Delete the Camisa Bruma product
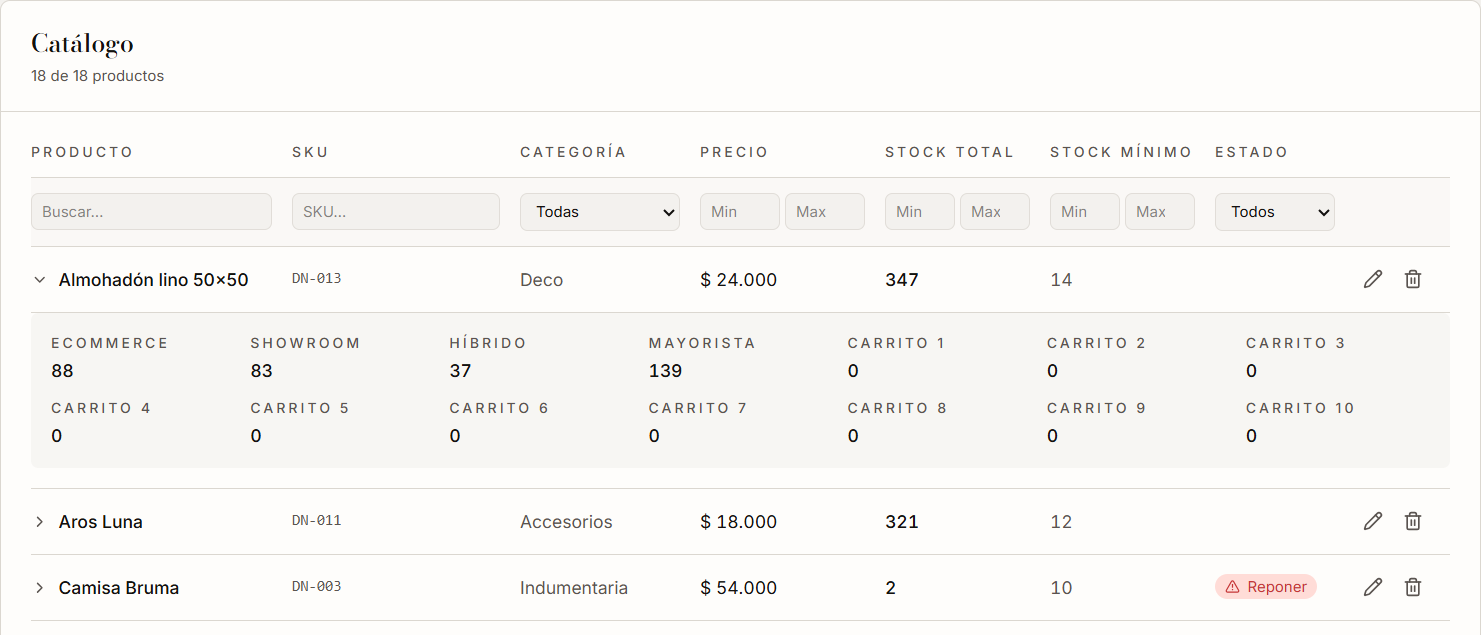The height and width of the screenshot is (635, 1481). pos(1412,587)
